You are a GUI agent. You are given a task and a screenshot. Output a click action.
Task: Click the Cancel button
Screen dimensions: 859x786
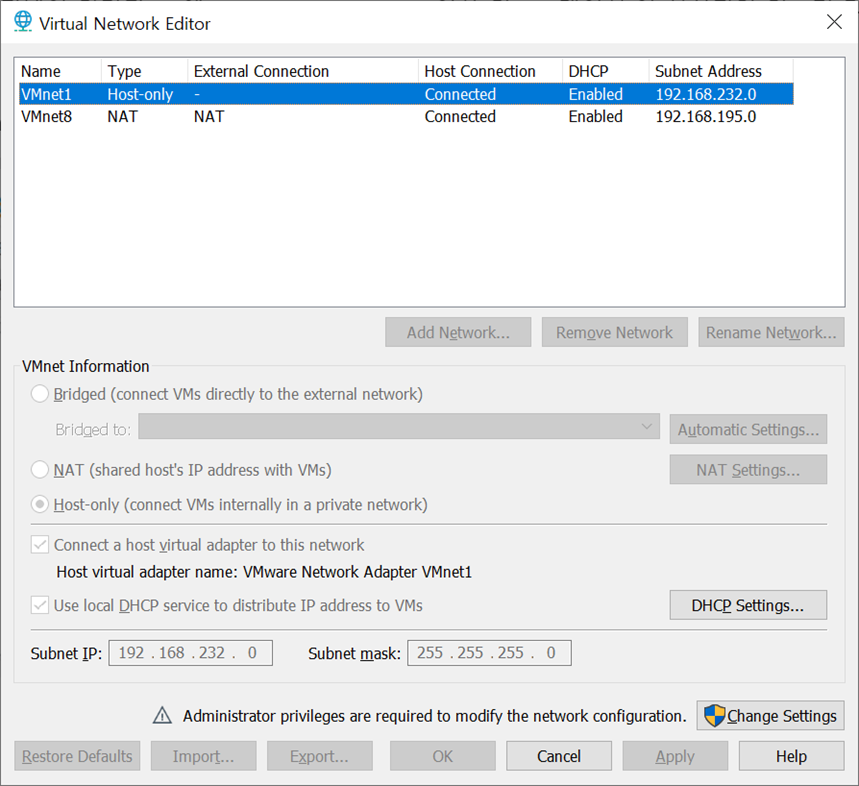coord(559,756)
